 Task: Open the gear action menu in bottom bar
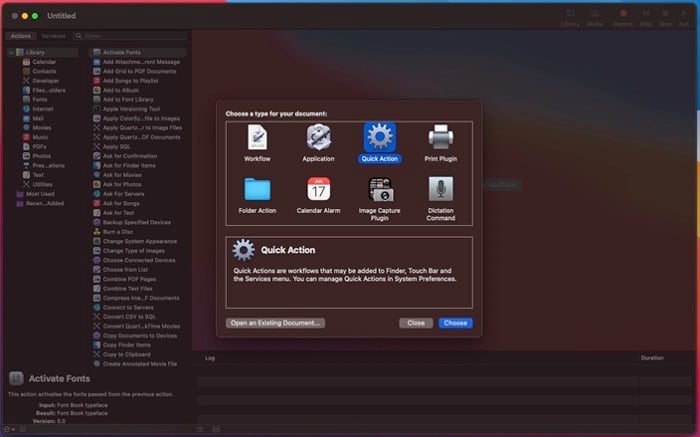click(9, 429)
